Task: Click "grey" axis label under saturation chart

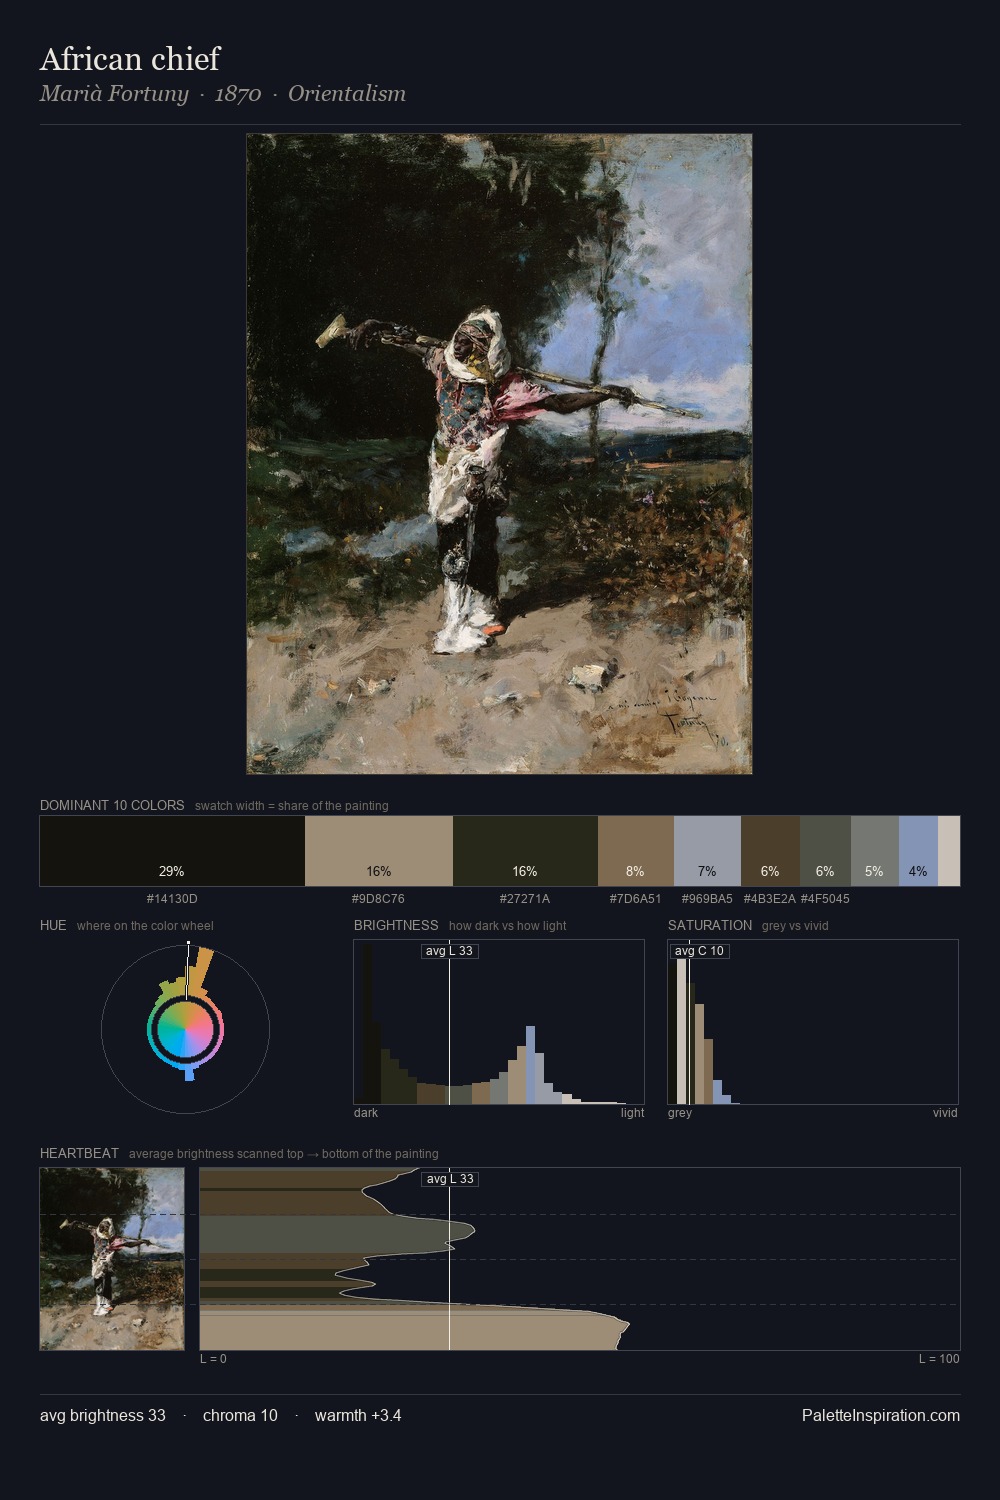Action: point(680,1113)
